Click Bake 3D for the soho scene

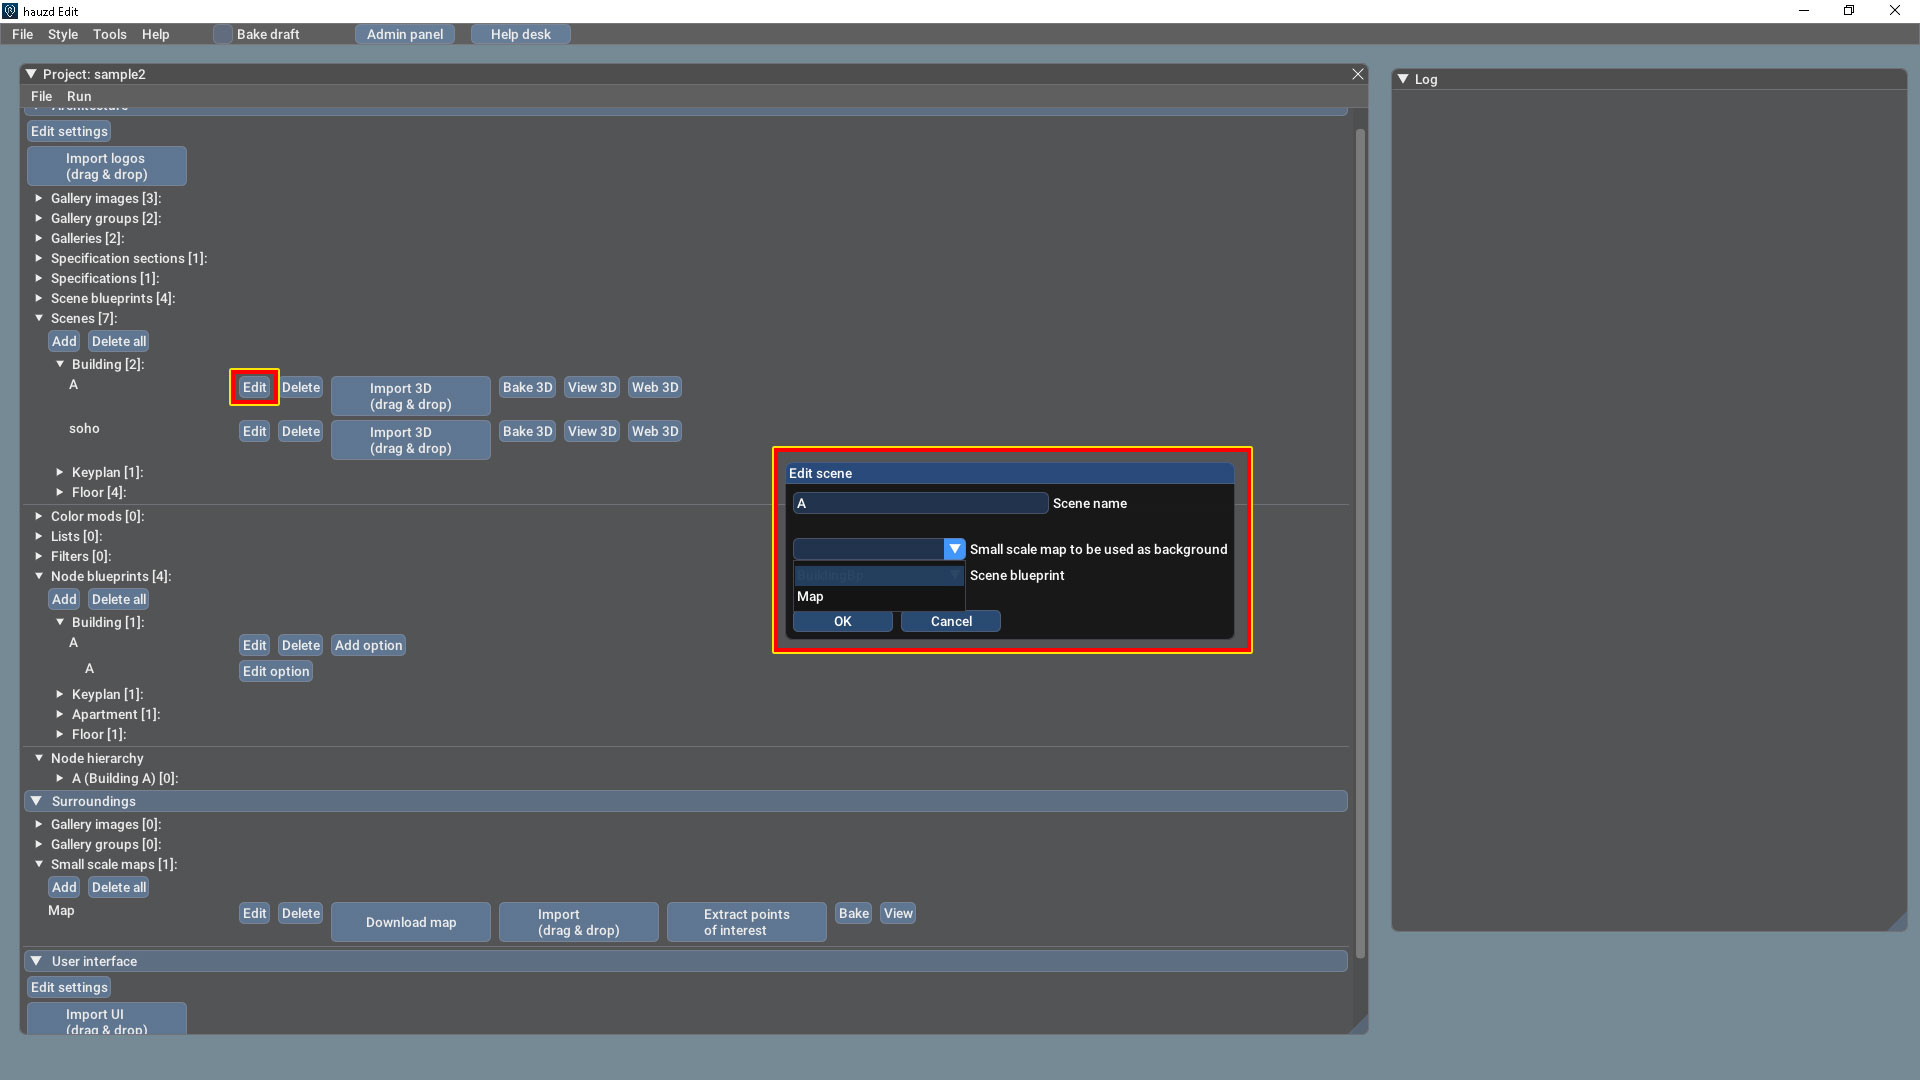pyautogui.click(x=527, y=431)
